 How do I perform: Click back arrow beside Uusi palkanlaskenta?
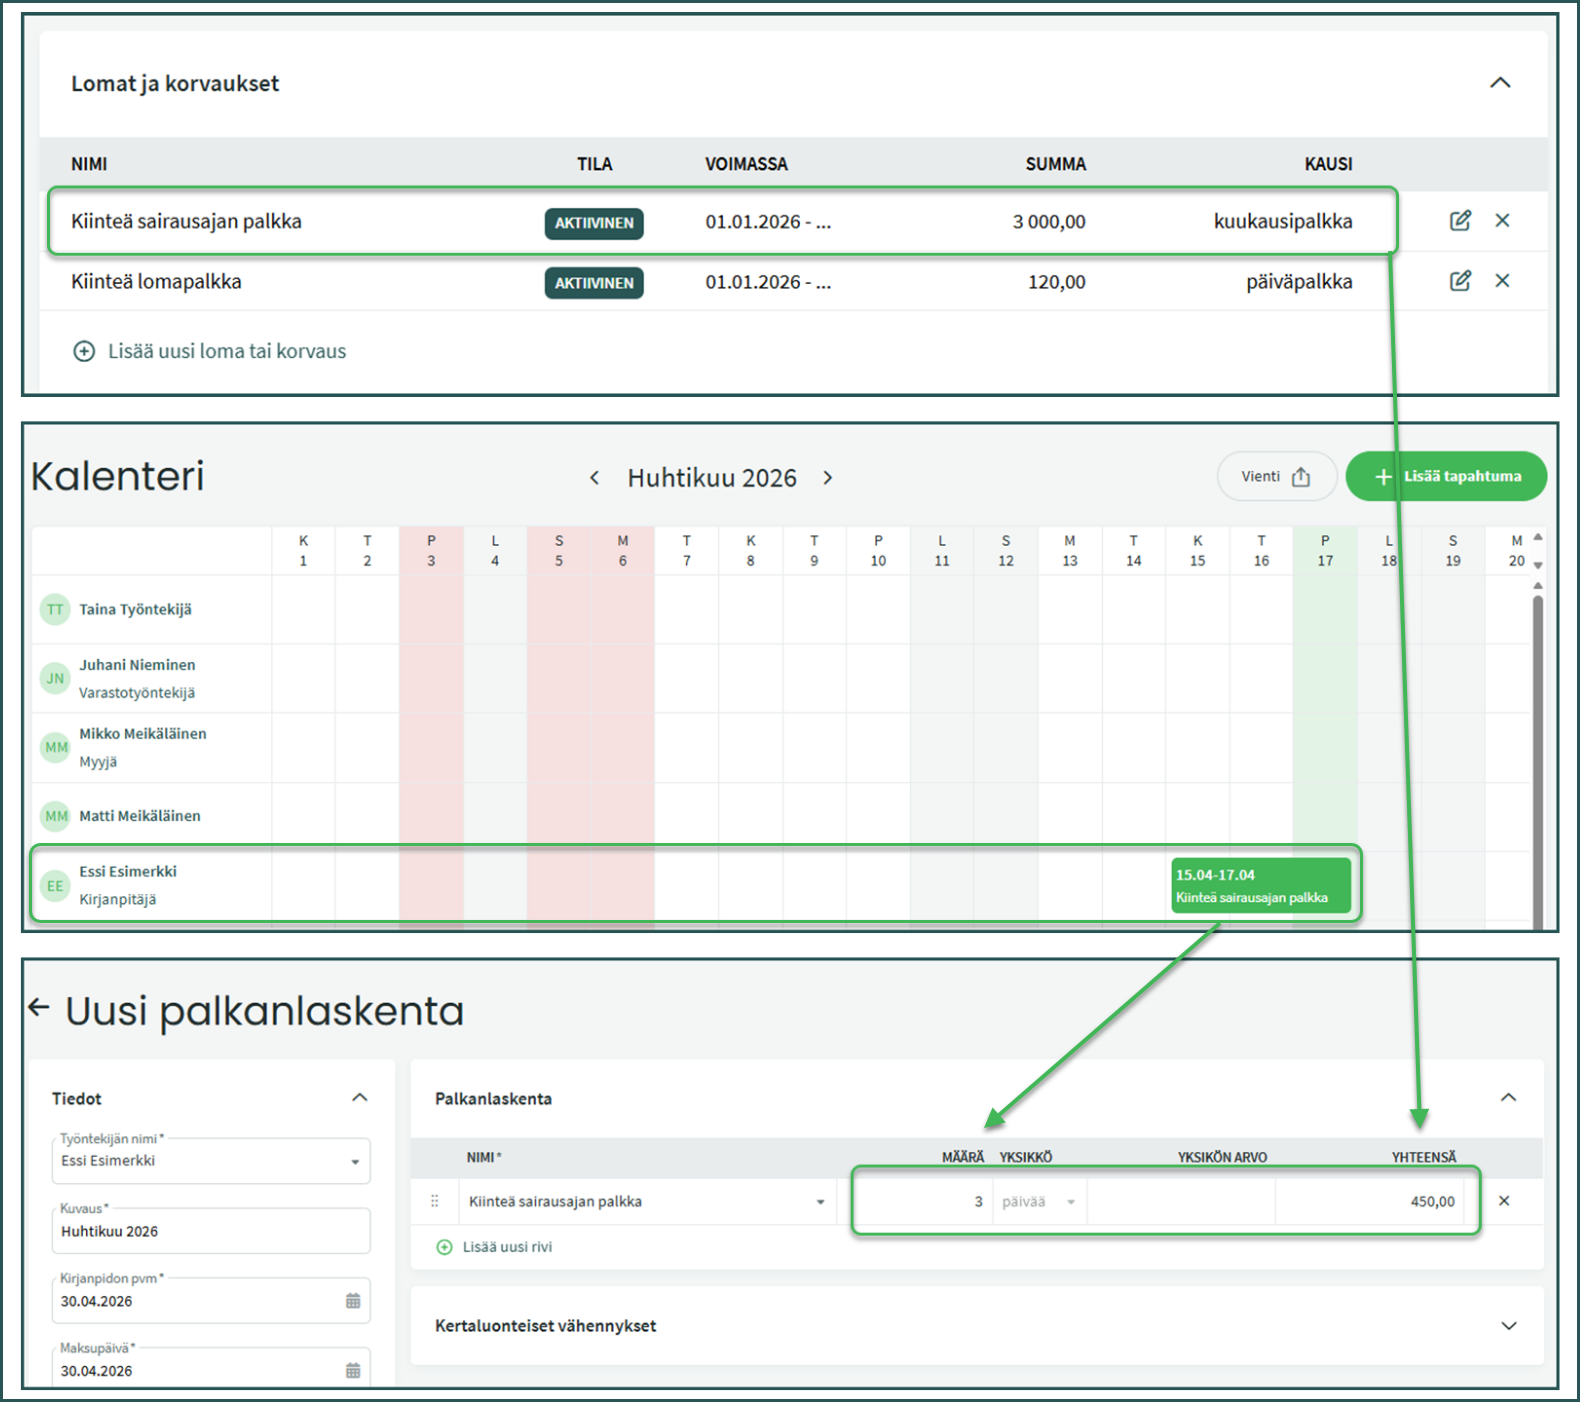point(39,1007)
